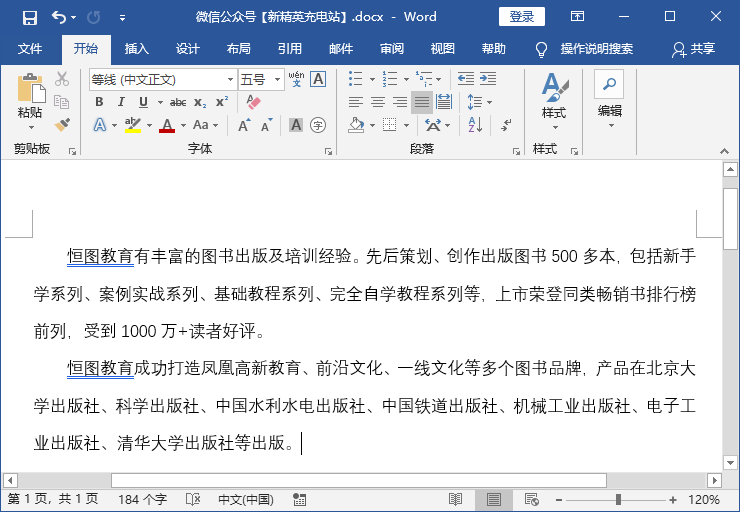This screenshot has width=740, height=512.
Task: Cut the selection with scissors icon
Action: click(x=62, y=79)
